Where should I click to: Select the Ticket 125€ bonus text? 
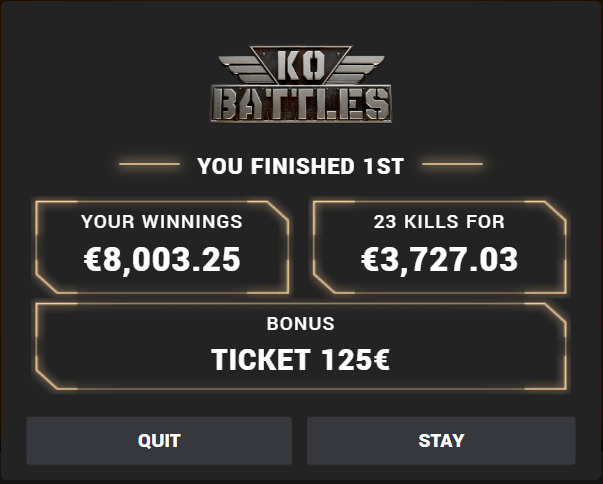pyautogui.click(x=300, y=360)
